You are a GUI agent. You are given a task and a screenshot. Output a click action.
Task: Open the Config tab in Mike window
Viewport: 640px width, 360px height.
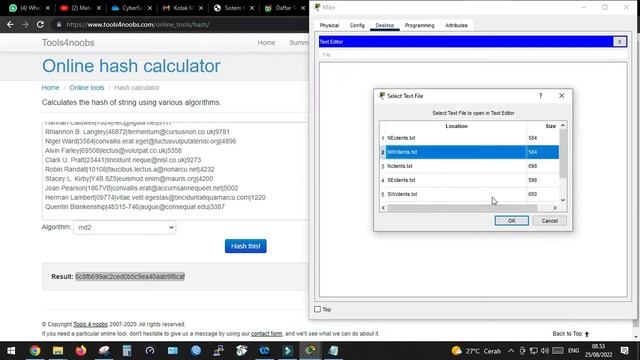click(x=357, y=25)
